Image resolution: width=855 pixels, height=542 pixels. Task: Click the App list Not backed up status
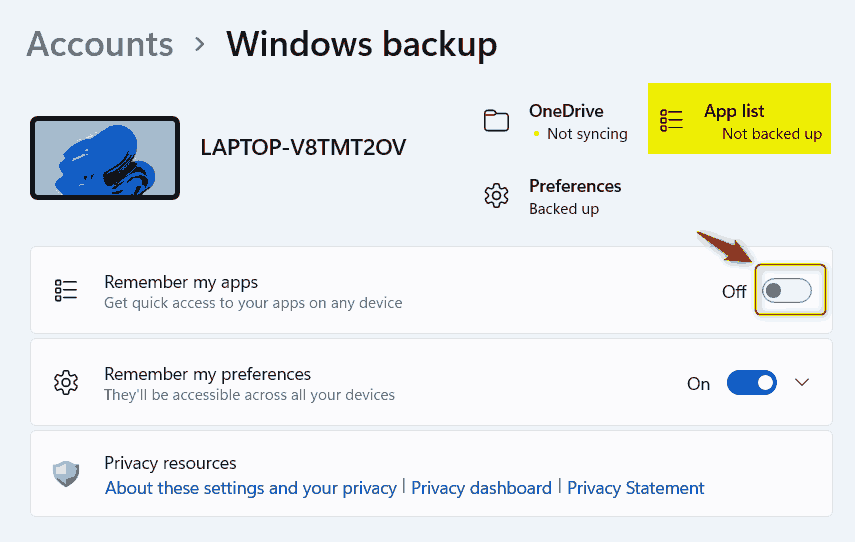click(x=772, y=134)
